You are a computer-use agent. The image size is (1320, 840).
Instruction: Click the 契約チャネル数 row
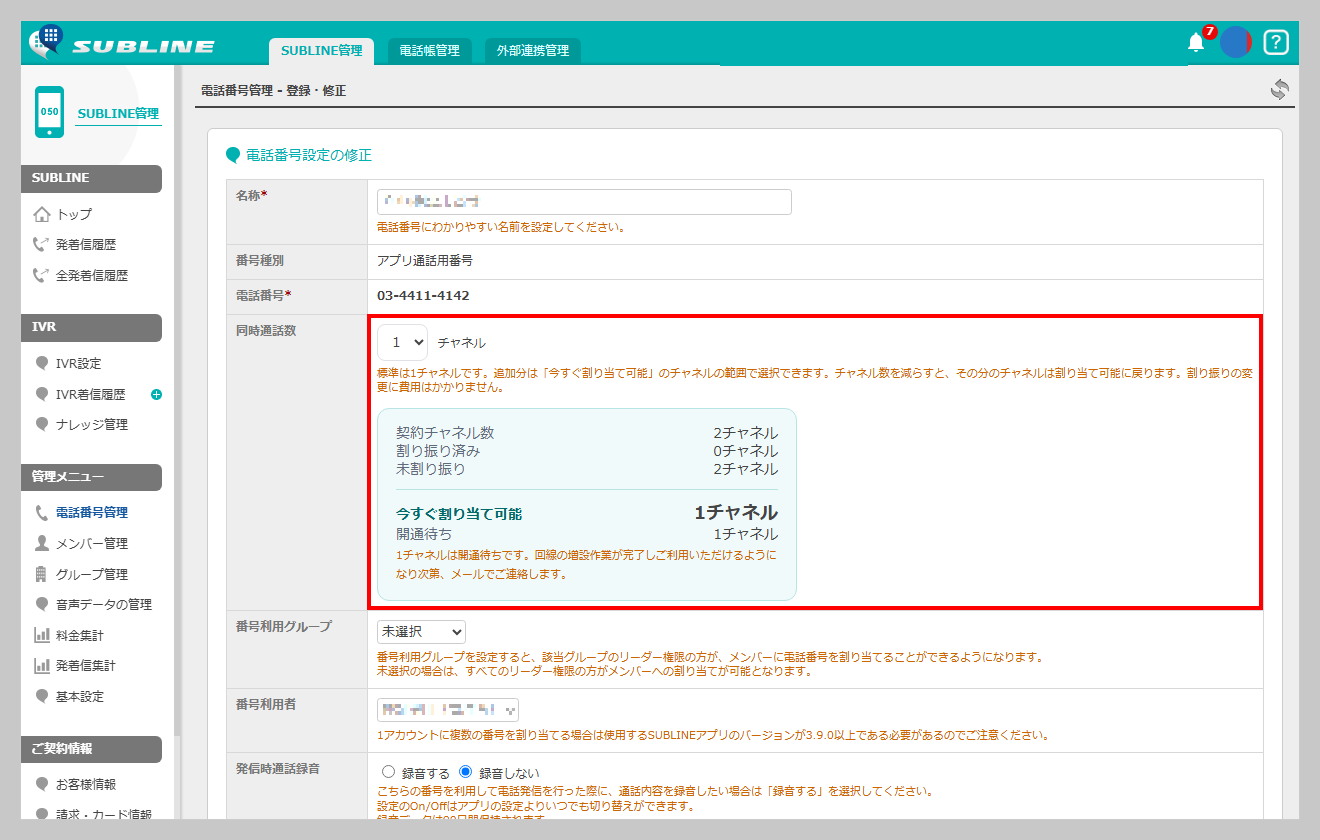[587, 433]
